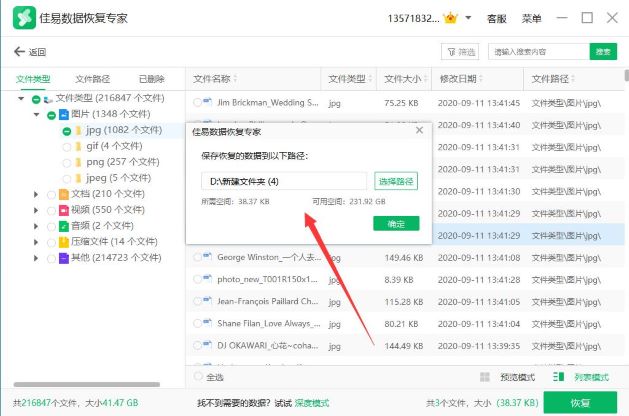
Task: Switch to 列表模式 list icon
Action: pos(558,377)
